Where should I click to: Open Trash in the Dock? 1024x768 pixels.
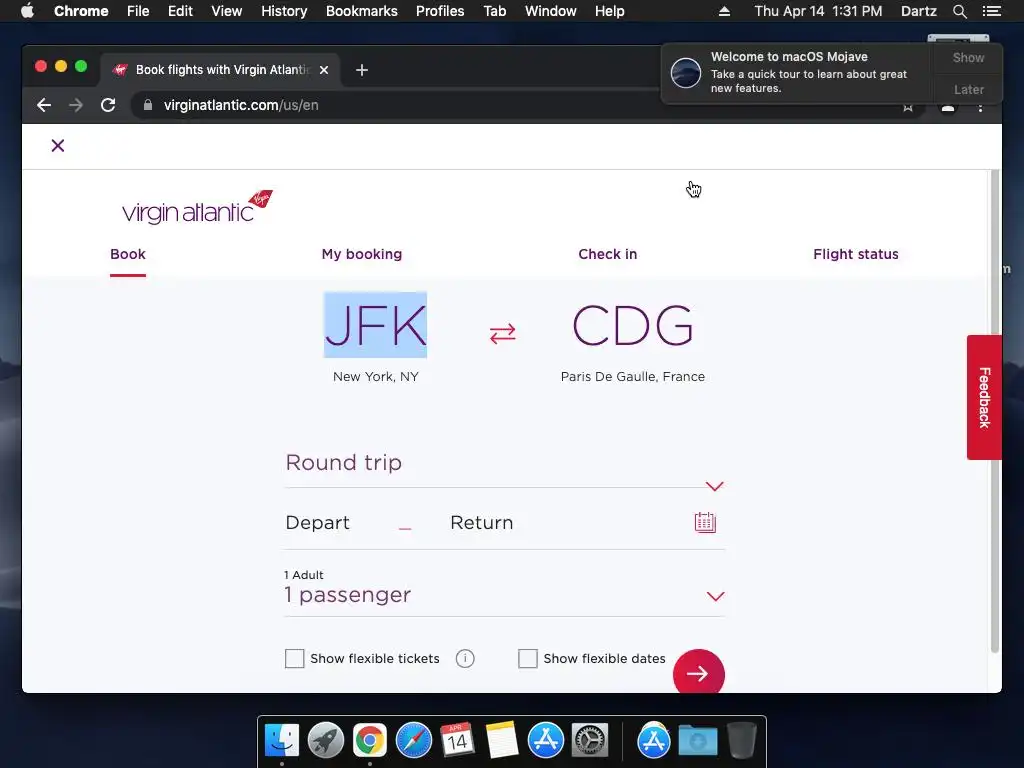741,741
